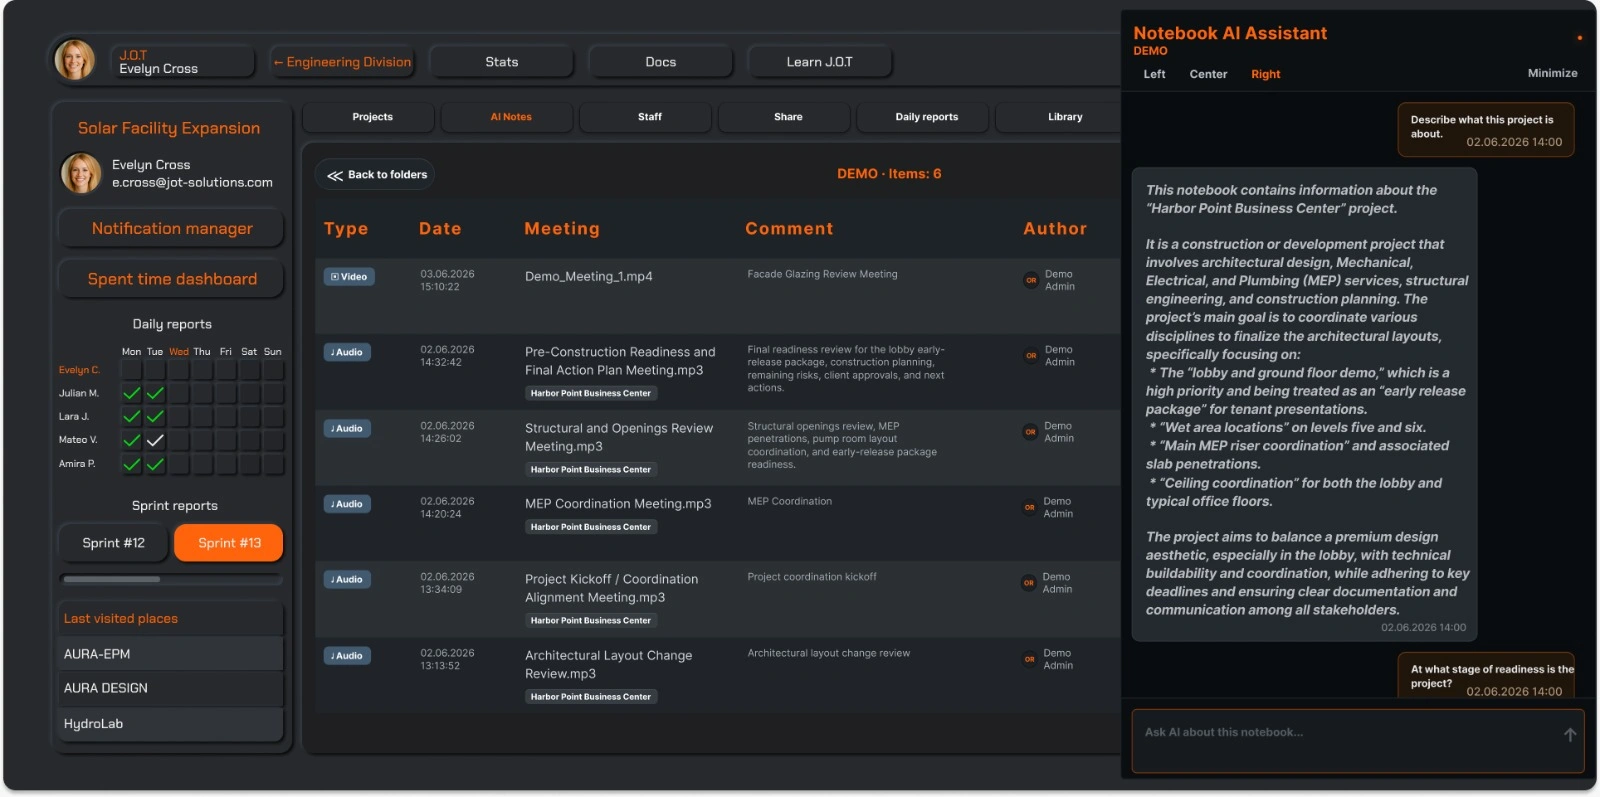Image resolution: width=1600 pixels, height=797 pixels.
Task: Toggle Lara J. Tuesday daily report check
Action: [155, 417]
